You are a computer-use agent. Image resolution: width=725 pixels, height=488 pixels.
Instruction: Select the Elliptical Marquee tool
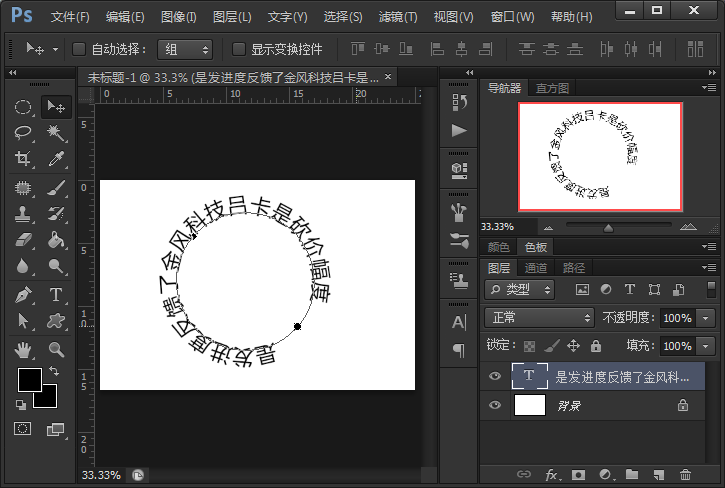23,107
